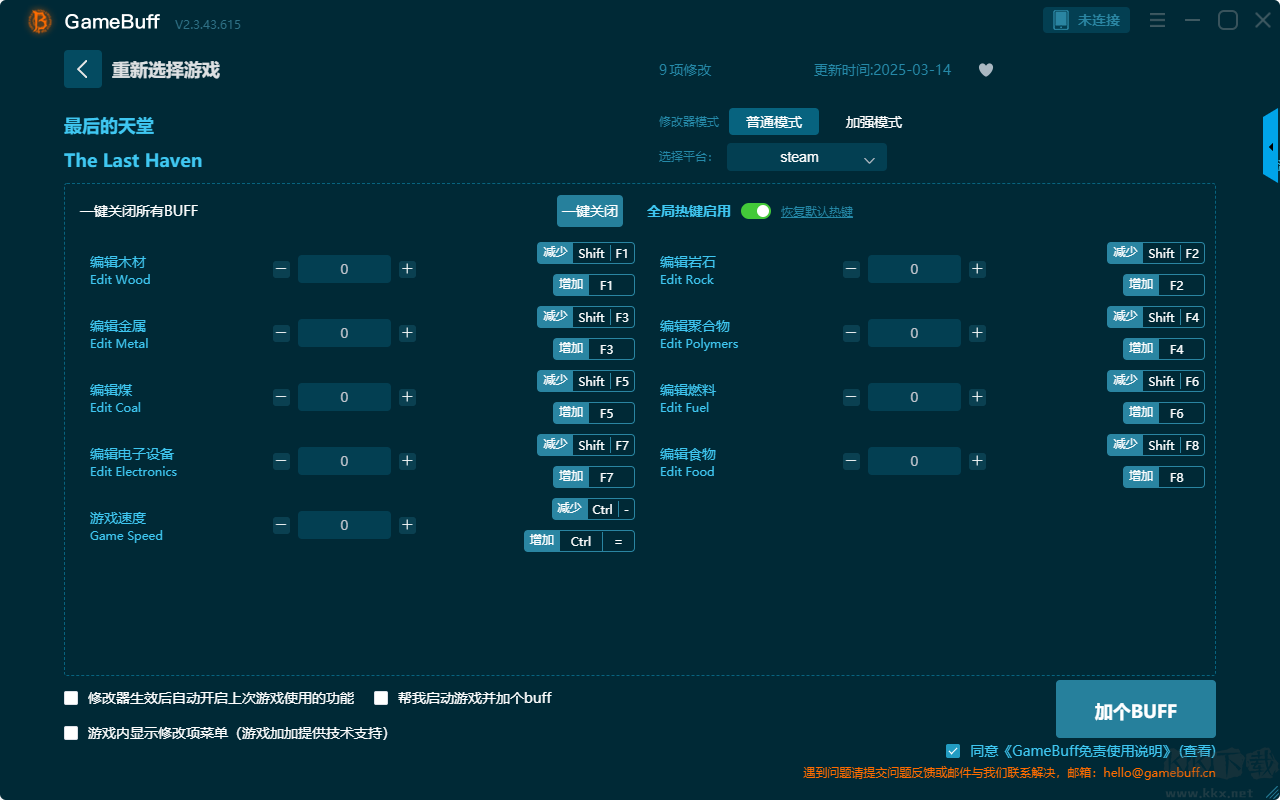Decrease Edit Wood value with minus
1280x800 pixels.
tap(281, 269)
